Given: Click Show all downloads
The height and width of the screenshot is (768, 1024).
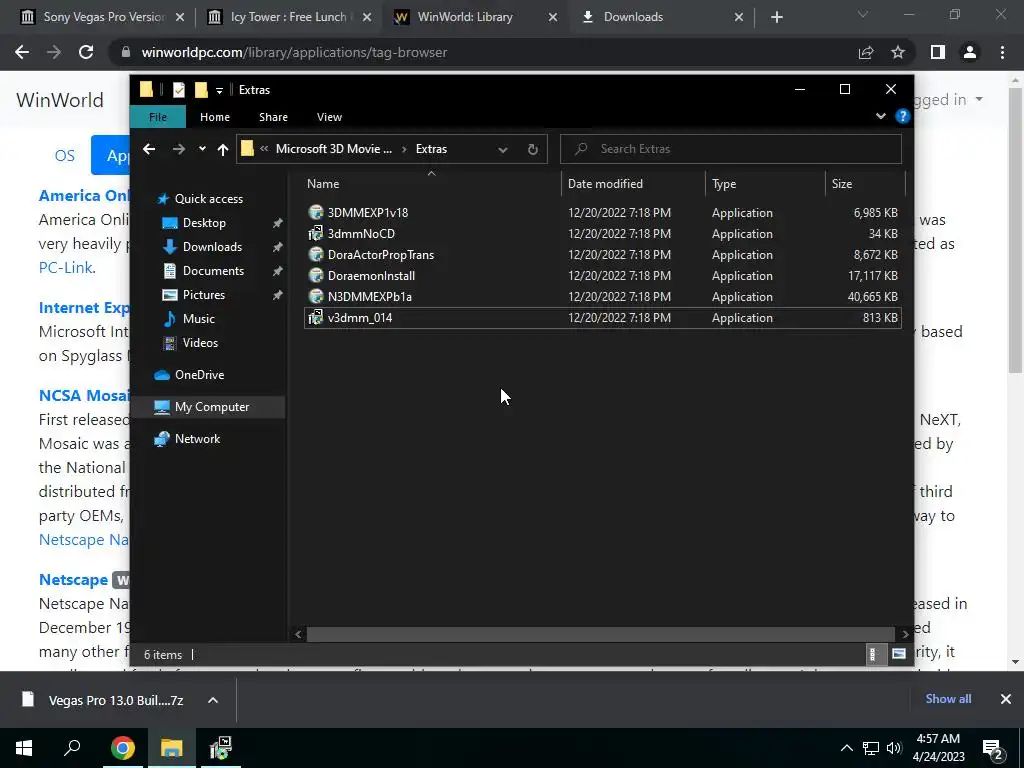Looking at the screenshot, I should (948, 699).
